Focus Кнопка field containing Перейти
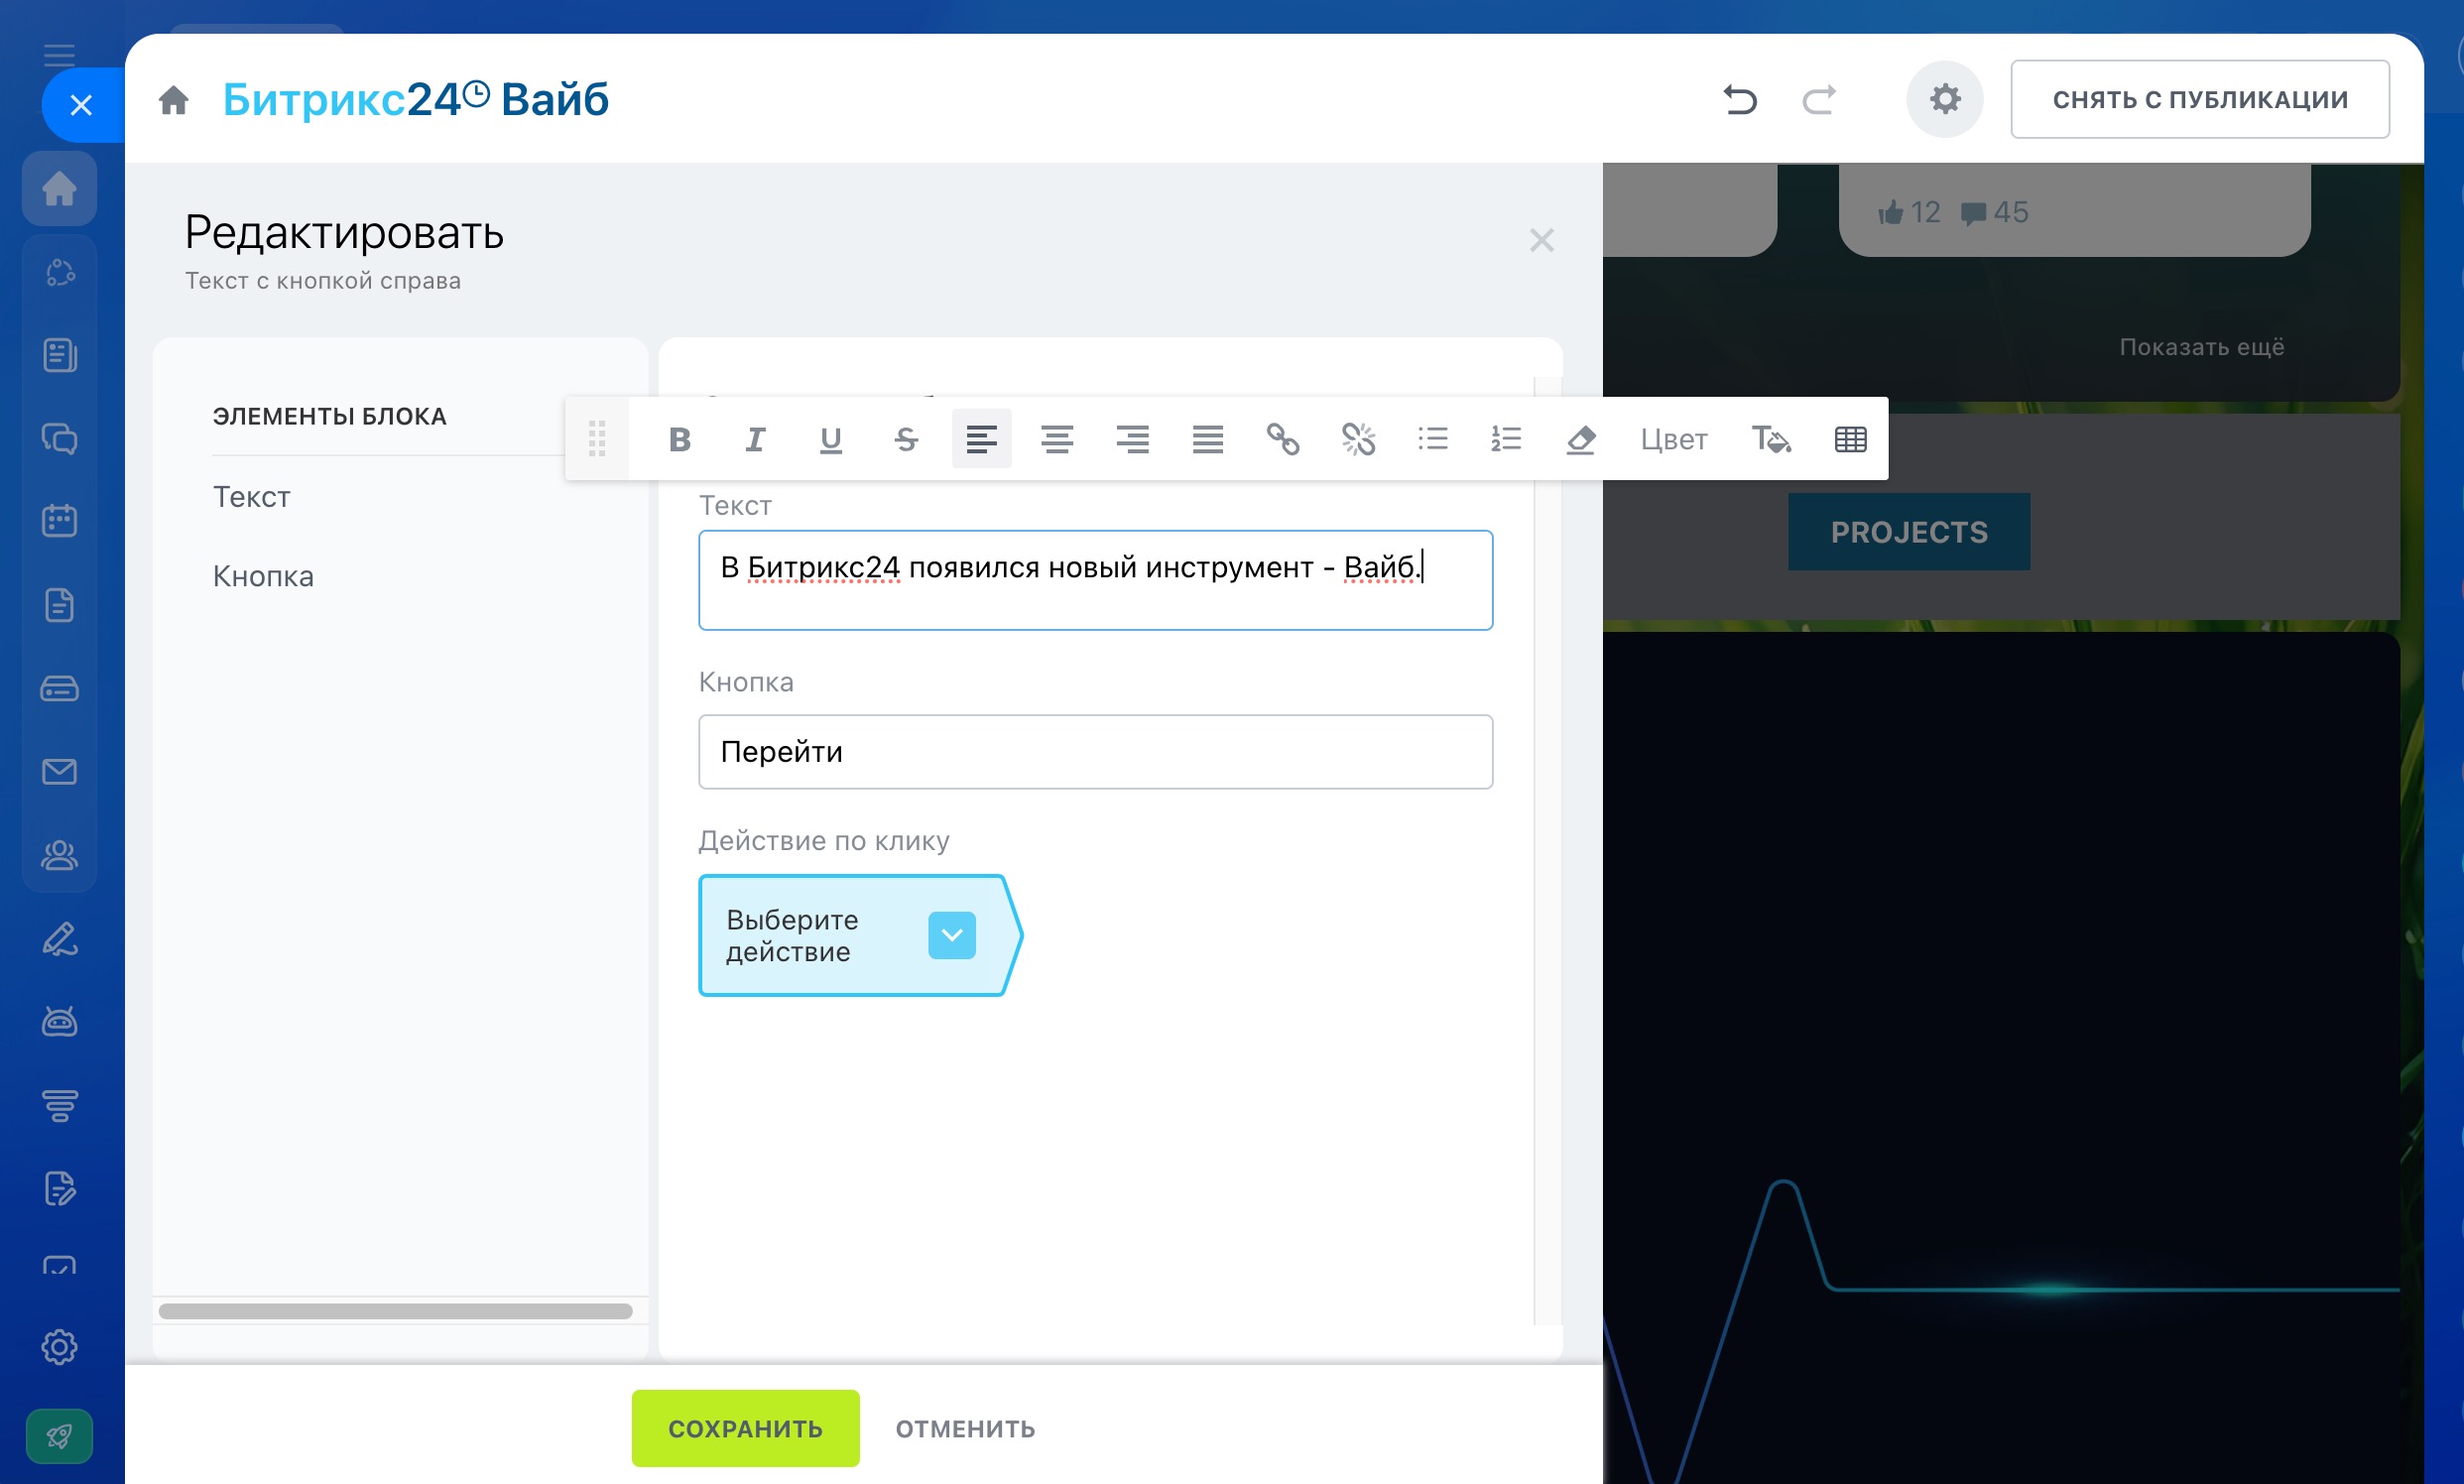The image size is (2464, 1484). pos(1095,752)
